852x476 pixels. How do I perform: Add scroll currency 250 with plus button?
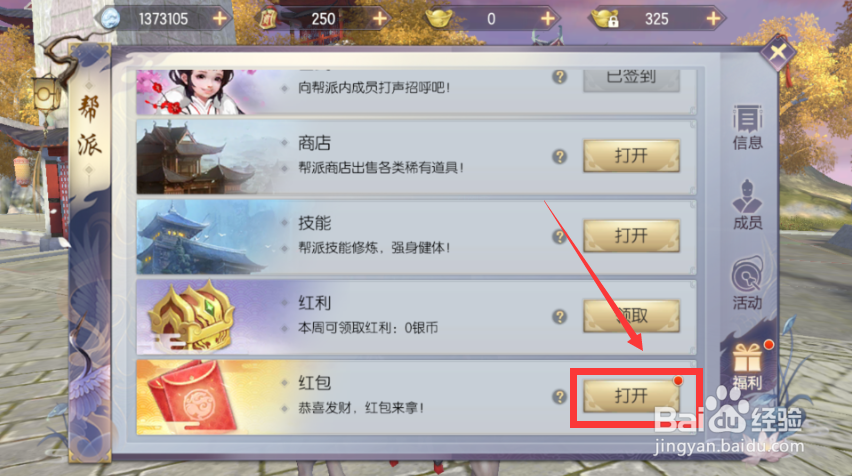[x=380, y=19]
